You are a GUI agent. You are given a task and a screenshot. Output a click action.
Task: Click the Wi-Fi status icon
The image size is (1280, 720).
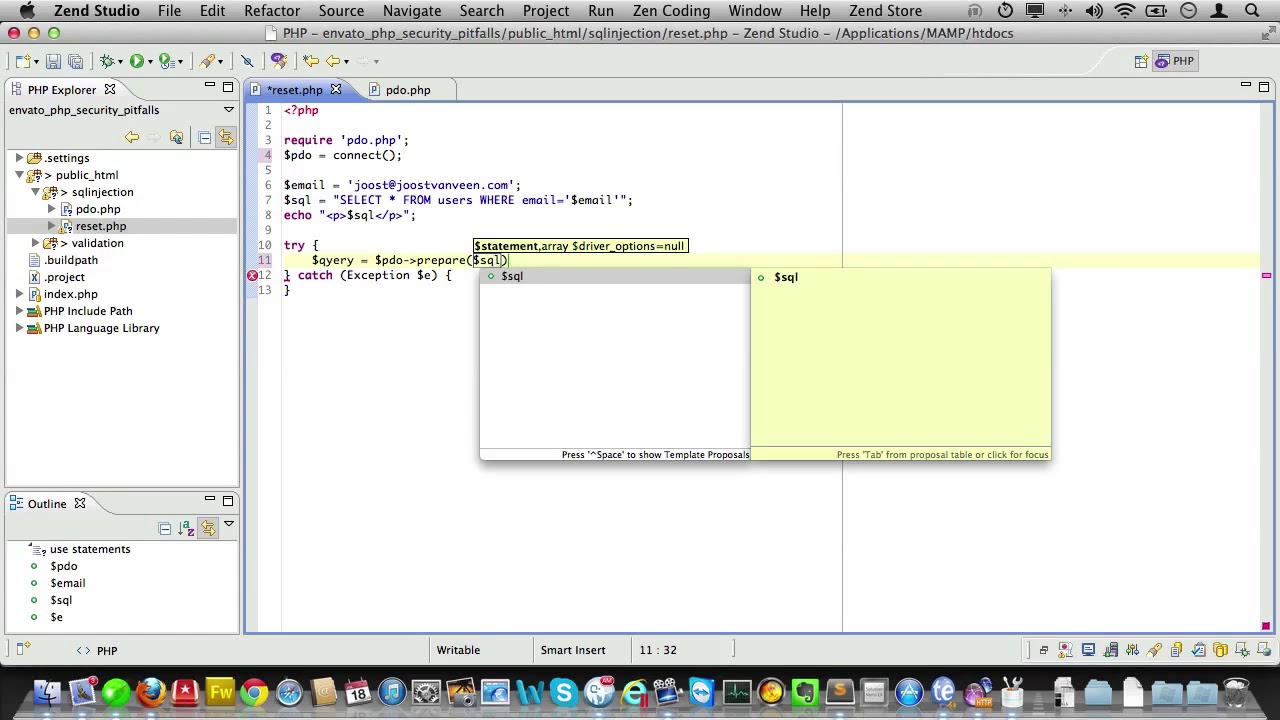1125,11
